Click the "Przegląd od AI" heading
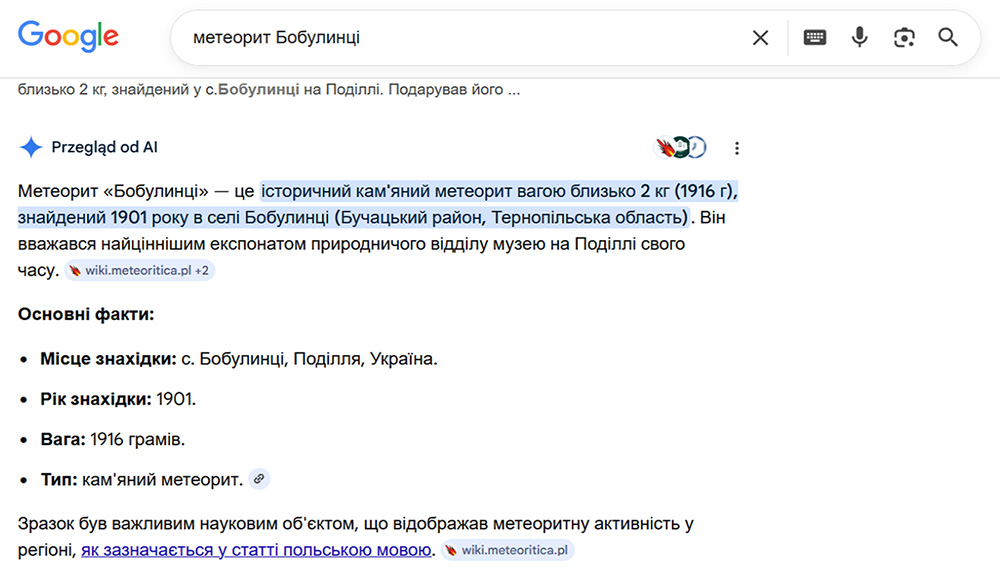Screen dimensions: 1000x575 (104, 148)
